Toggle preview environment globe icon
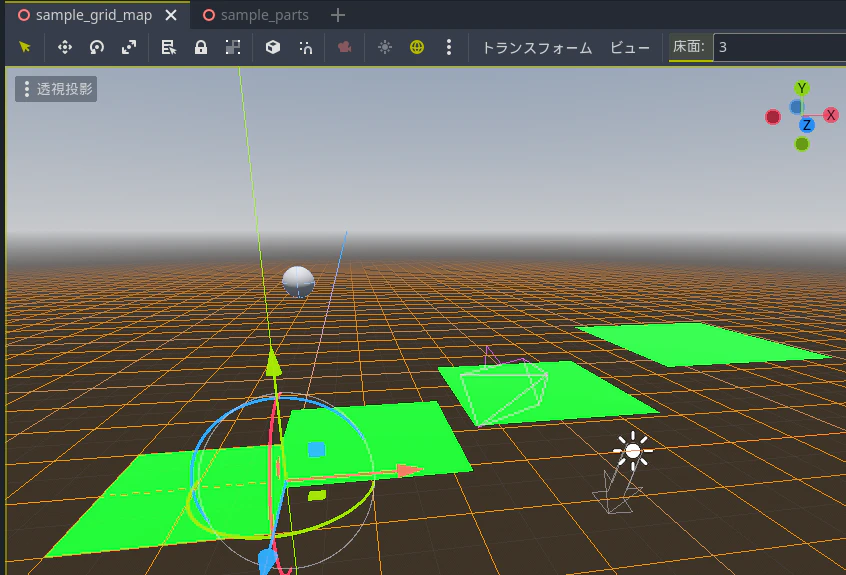Screen dimensions: 846x575 tap(417, 47)
